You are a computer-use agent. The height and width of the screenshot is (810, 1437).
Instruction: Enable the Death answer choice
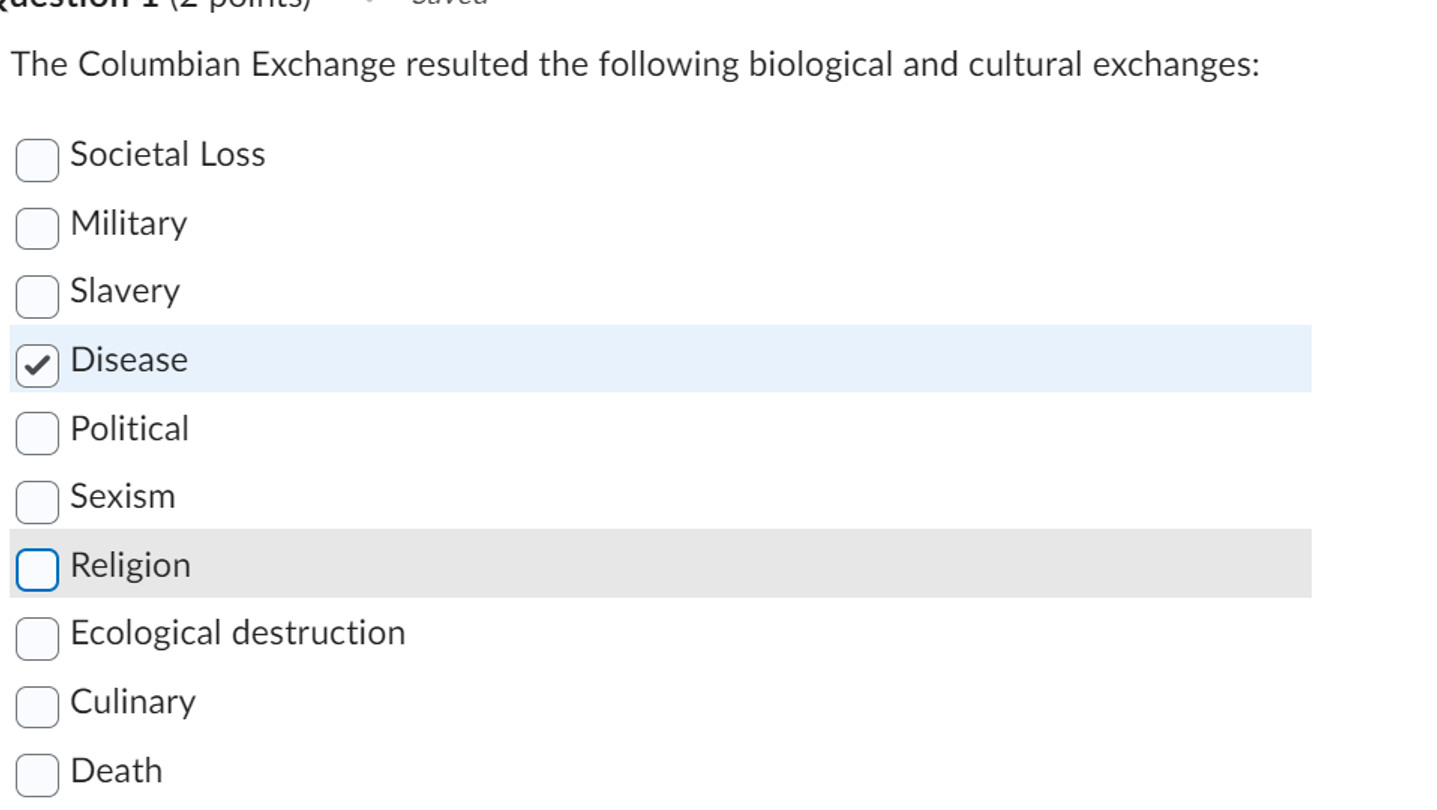(36, 775)
